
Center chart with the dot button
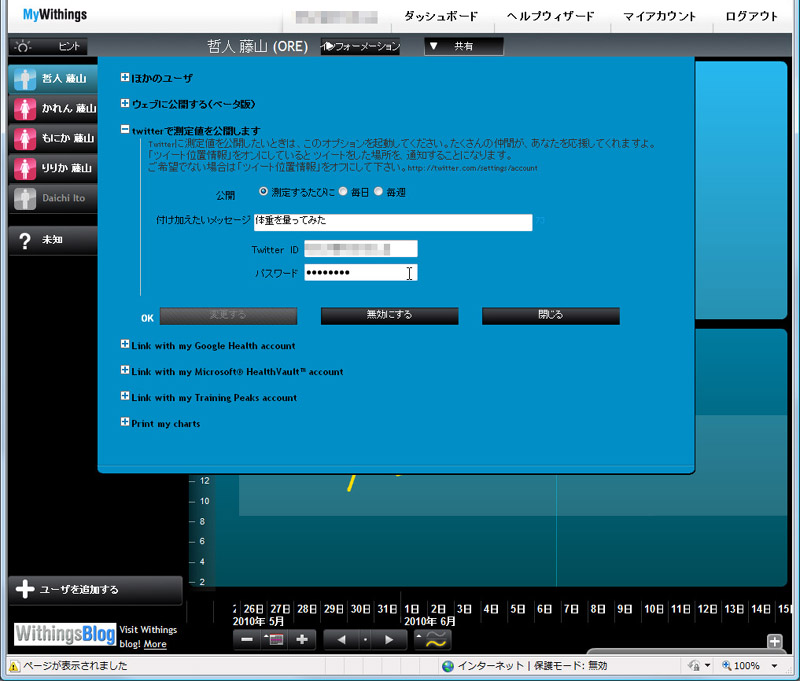365,640
